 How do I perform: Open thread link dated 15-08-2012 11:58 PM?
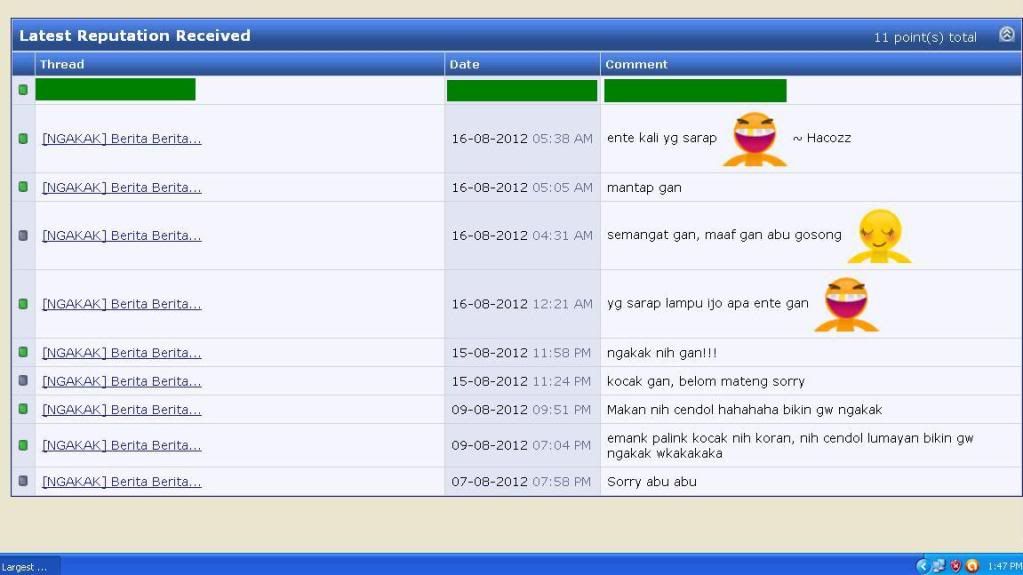pos(121,352)
